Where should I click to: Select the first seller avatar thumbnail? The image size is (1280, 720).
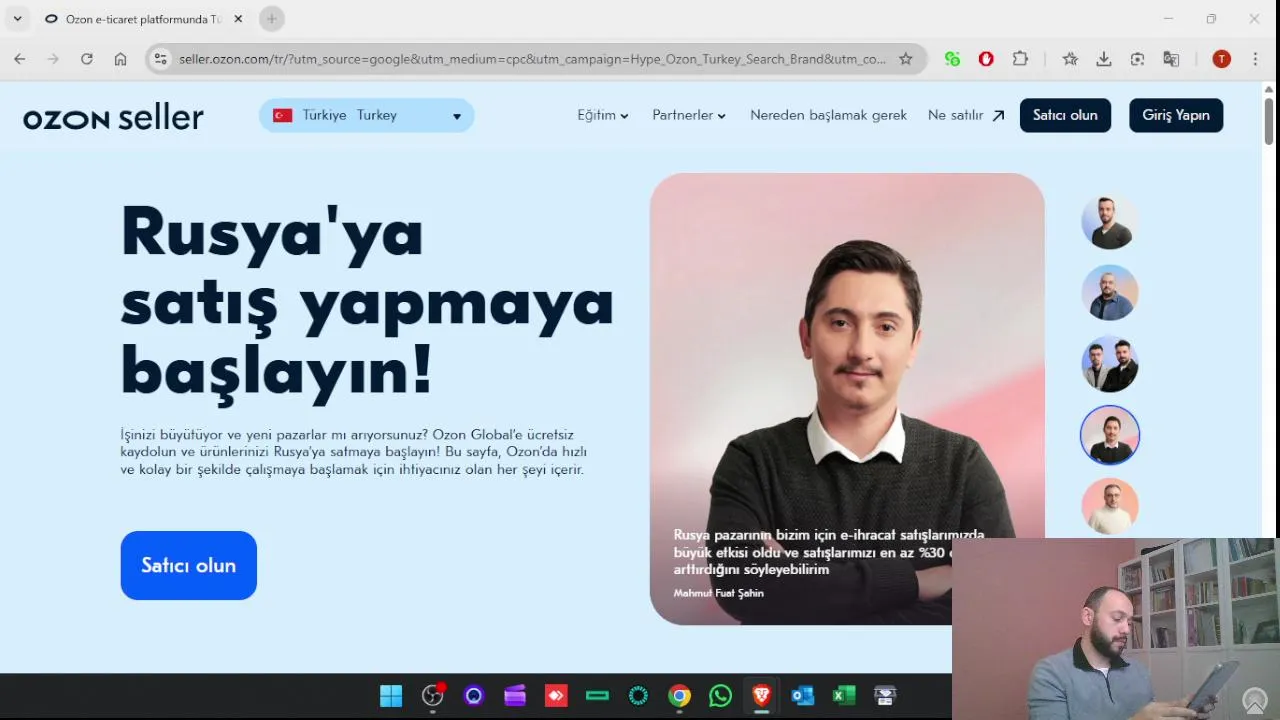(1110, 222)
